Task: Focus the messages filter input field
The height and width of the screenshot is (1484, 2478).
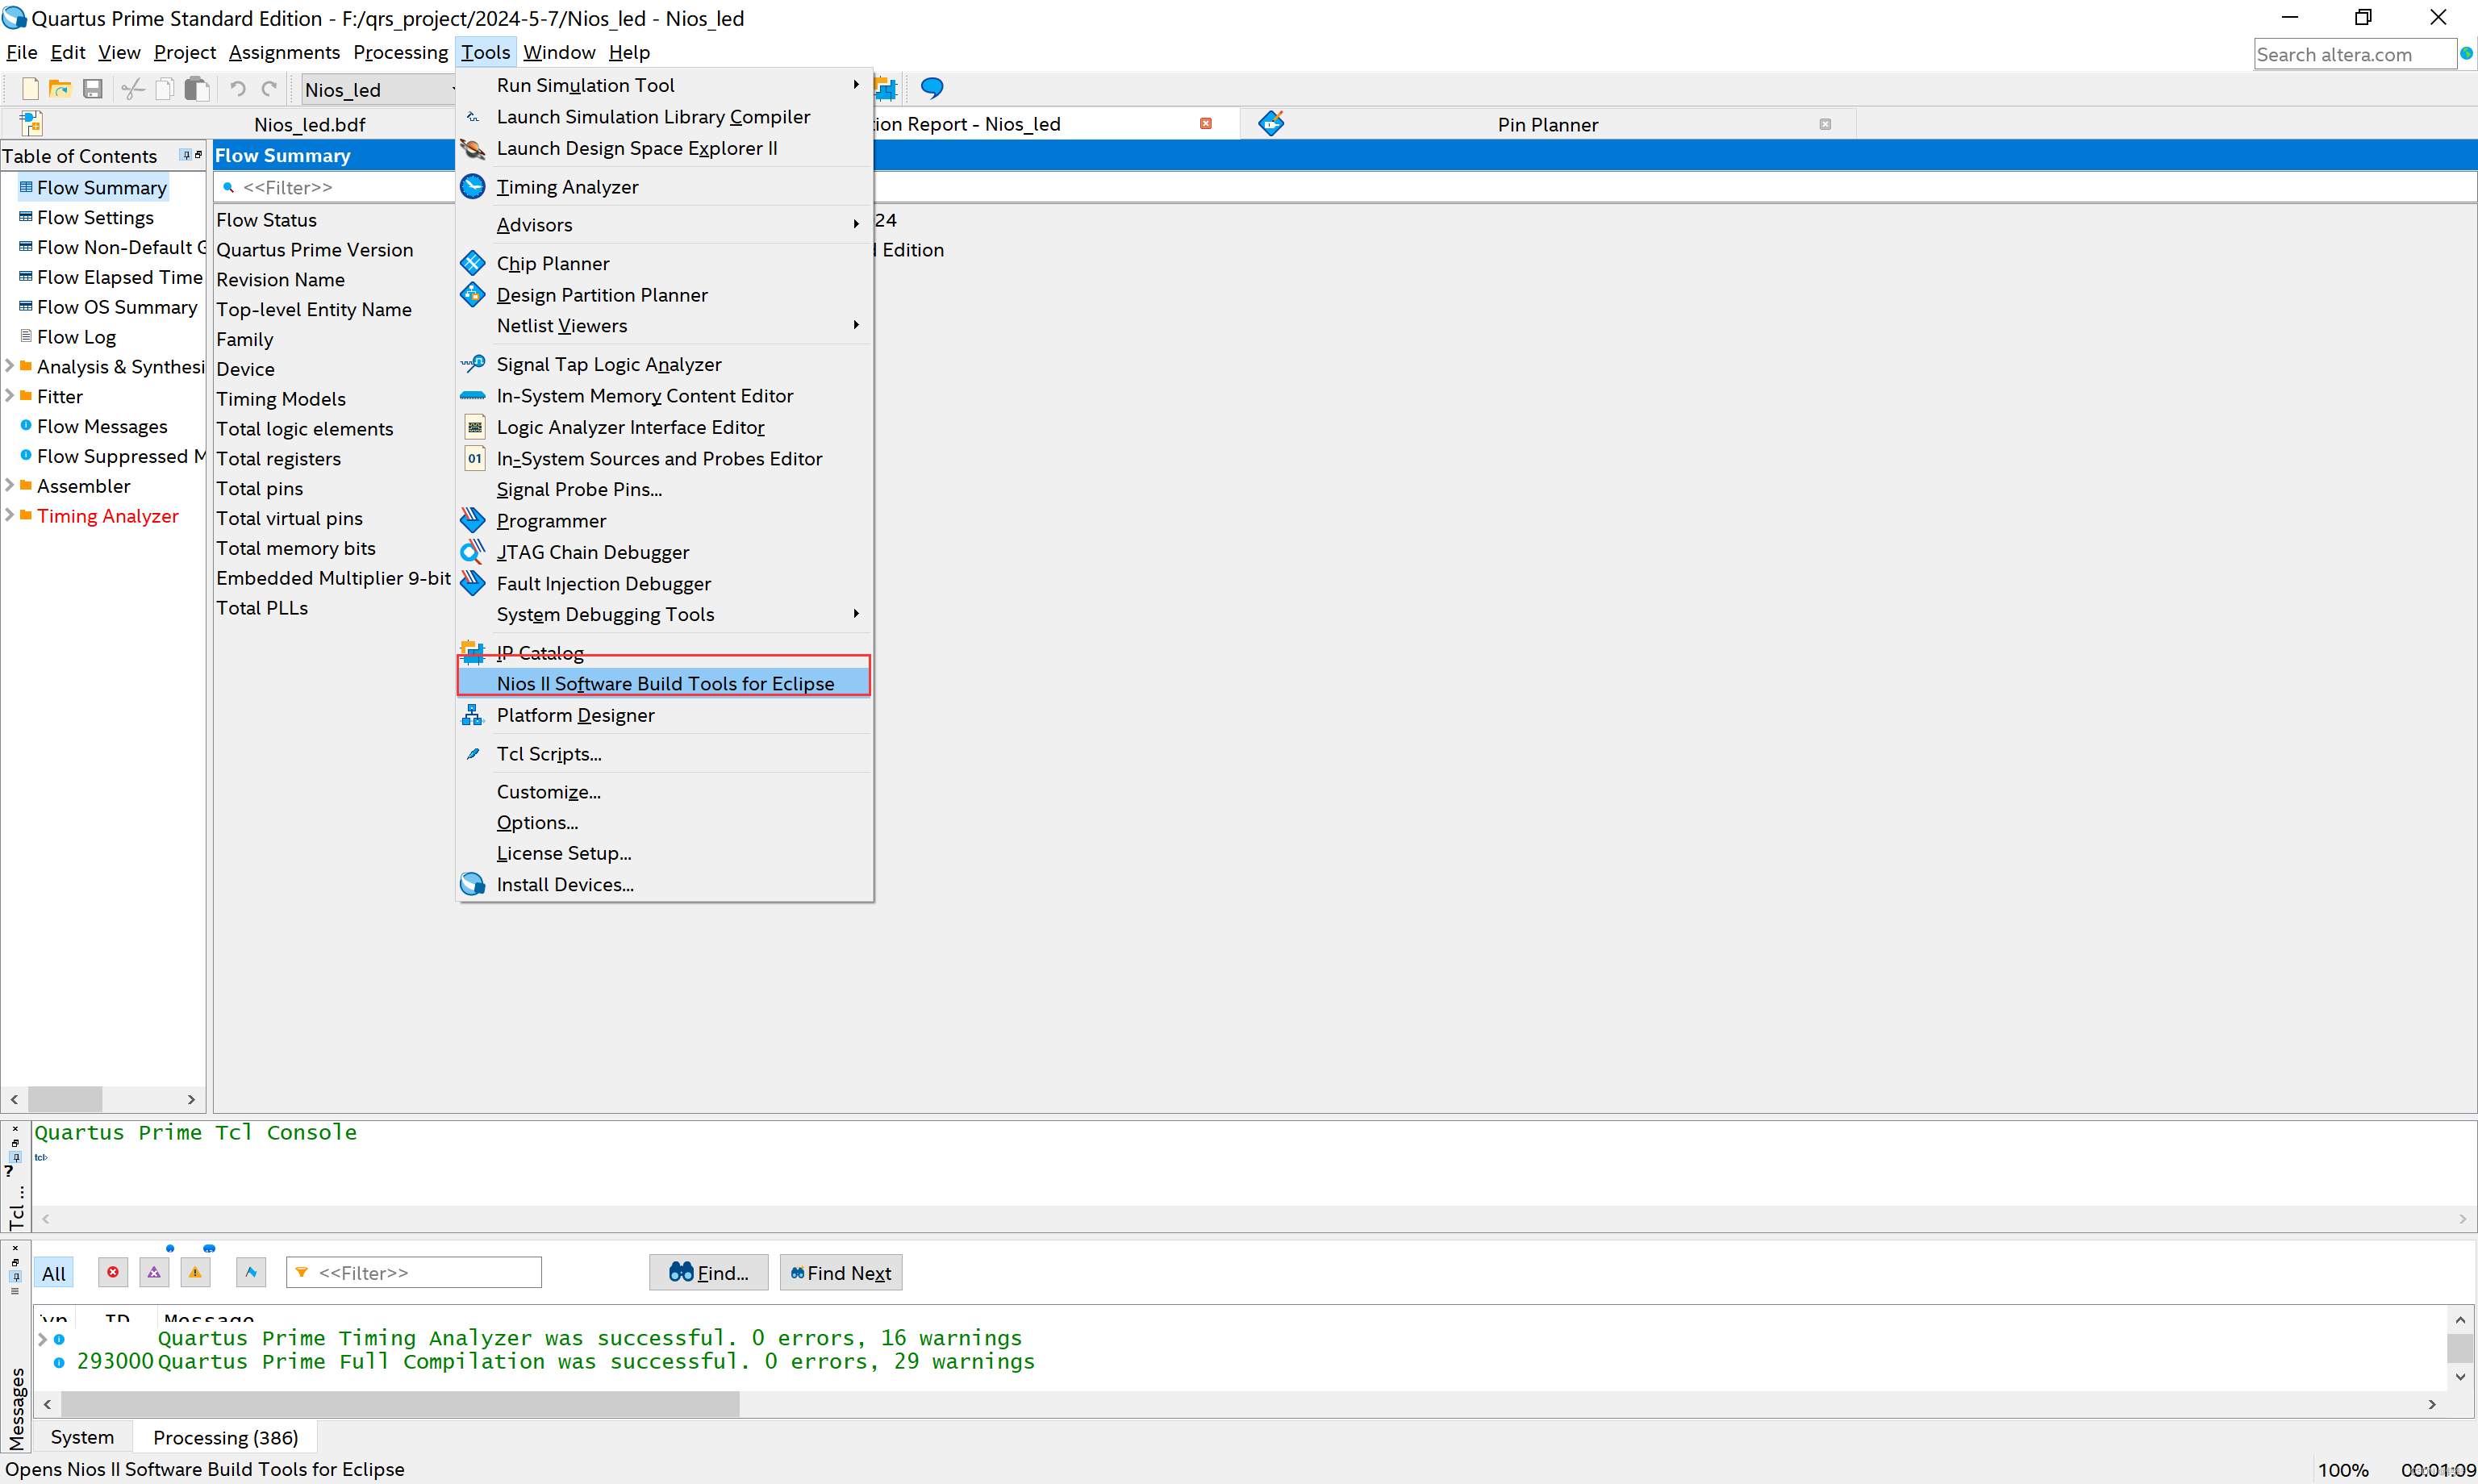Action: click(x=415, y=1272)
